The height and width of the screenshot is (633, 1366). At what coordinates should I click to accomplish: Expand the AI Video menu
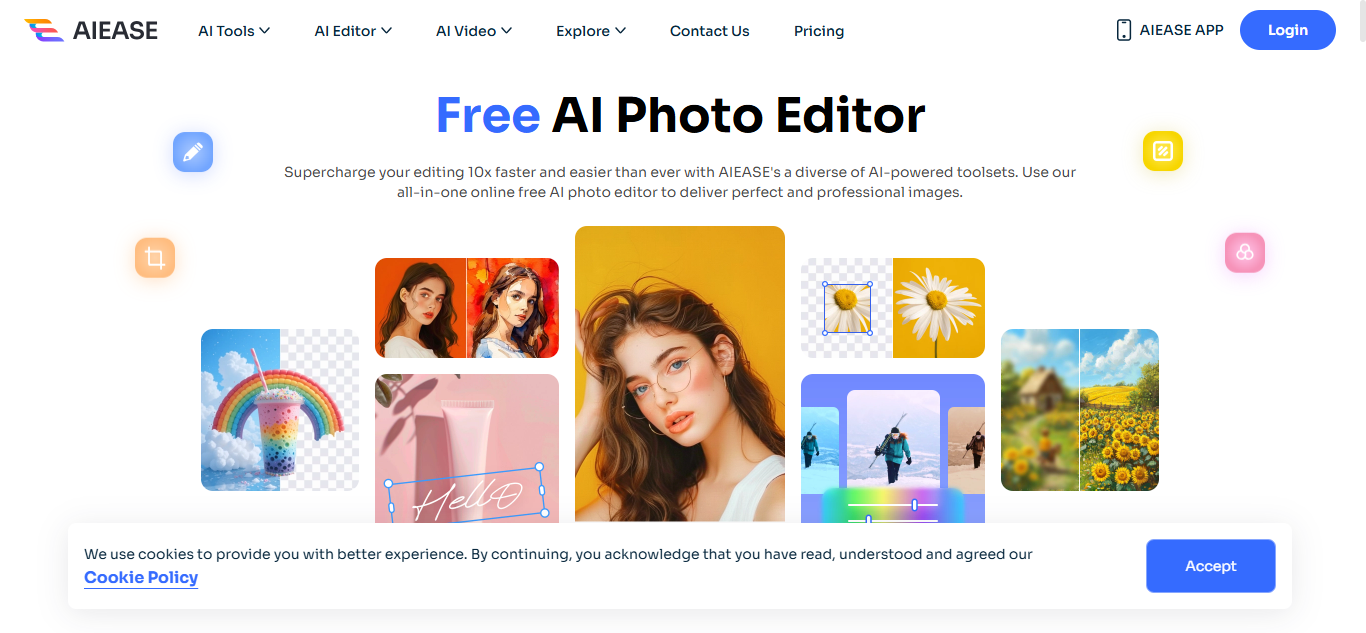click(474, 31)
